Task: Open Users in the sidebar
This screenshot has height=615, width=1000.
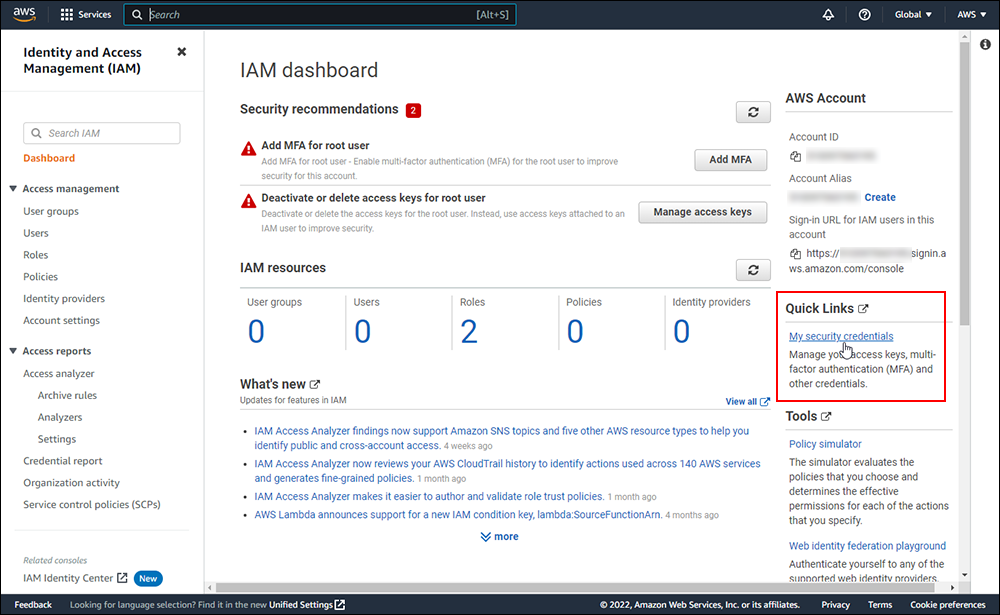Action: point(36,233)
